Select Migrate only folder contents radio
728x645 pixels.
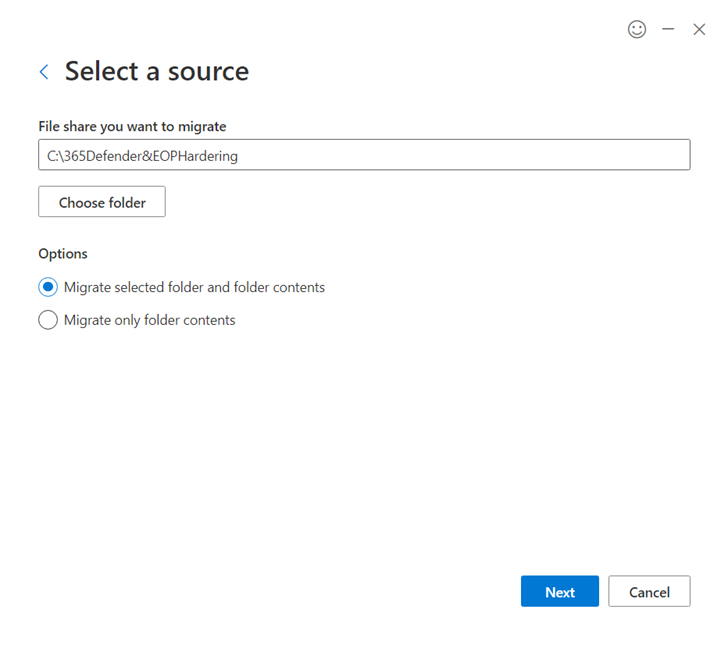tap(48, 320)
